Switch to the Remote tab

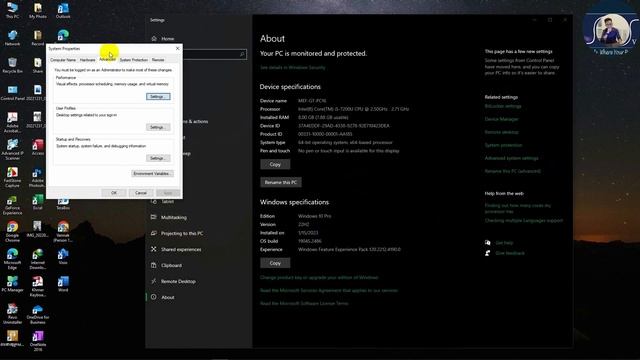[x=158, y=60]
